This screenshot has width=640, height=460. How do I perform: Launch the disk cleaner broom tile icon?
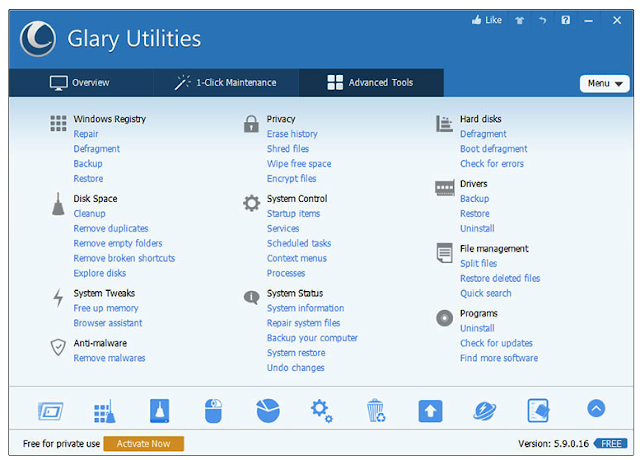159,411
